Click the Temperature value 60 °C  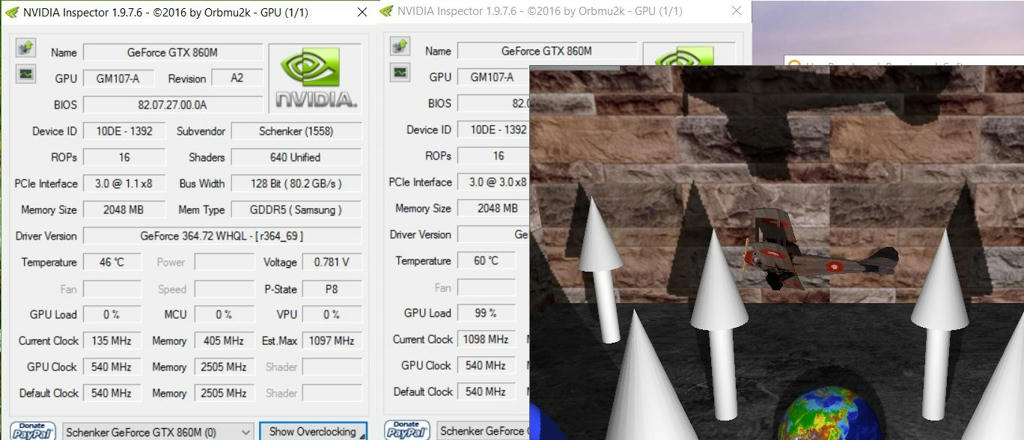pos(486,260)
